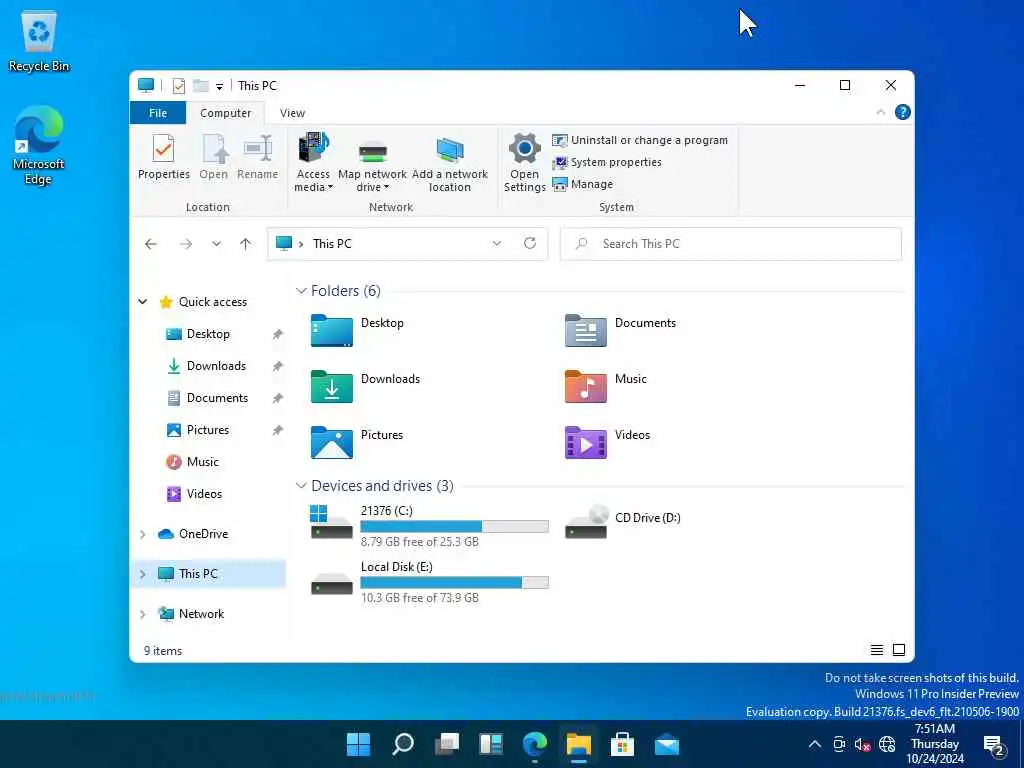This screenshot has height=768, width=1024.
Task: Click the title bar properties checkmark icon
Action: 178,86
